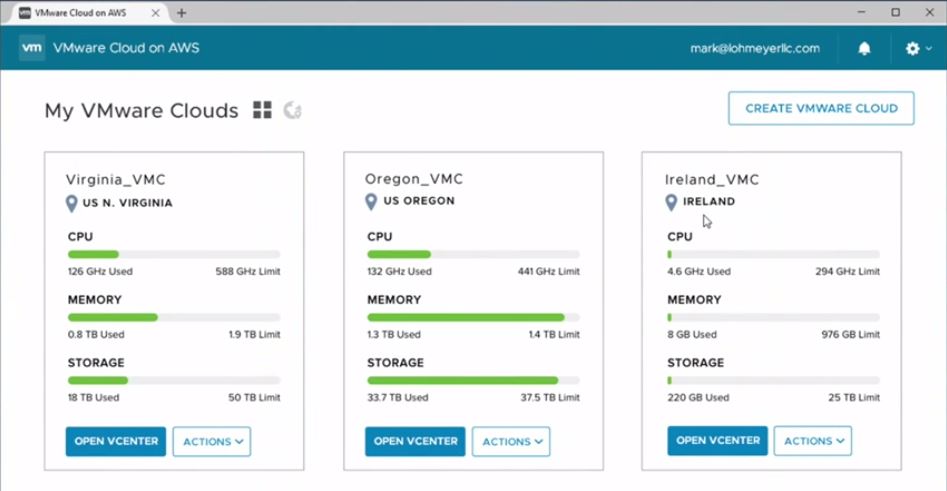This screenshot has height=491, width=947.
Task: Click the 126 GHz Used value
Action: [x=100, y=271]
